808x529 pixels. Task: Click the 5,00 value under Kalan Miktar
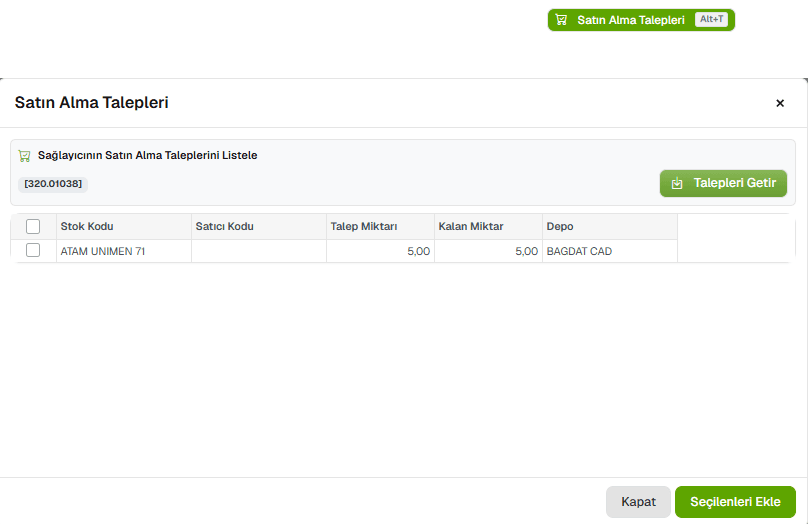526,252
